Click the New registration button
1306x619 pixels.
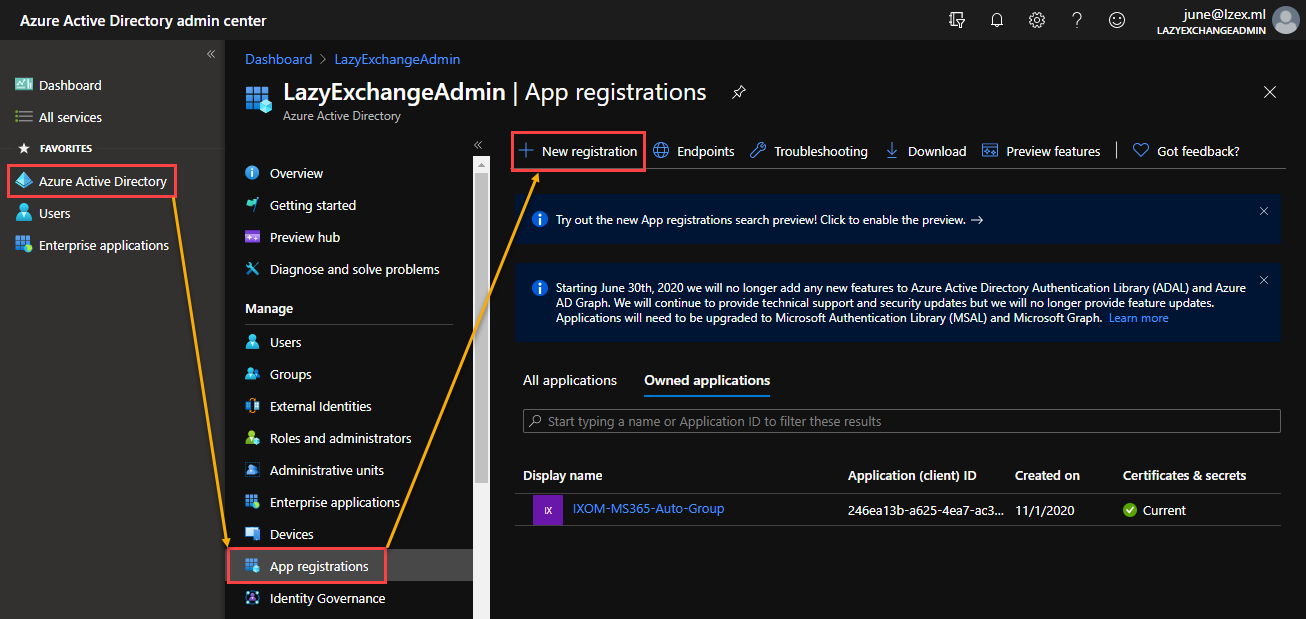point(578,151)
